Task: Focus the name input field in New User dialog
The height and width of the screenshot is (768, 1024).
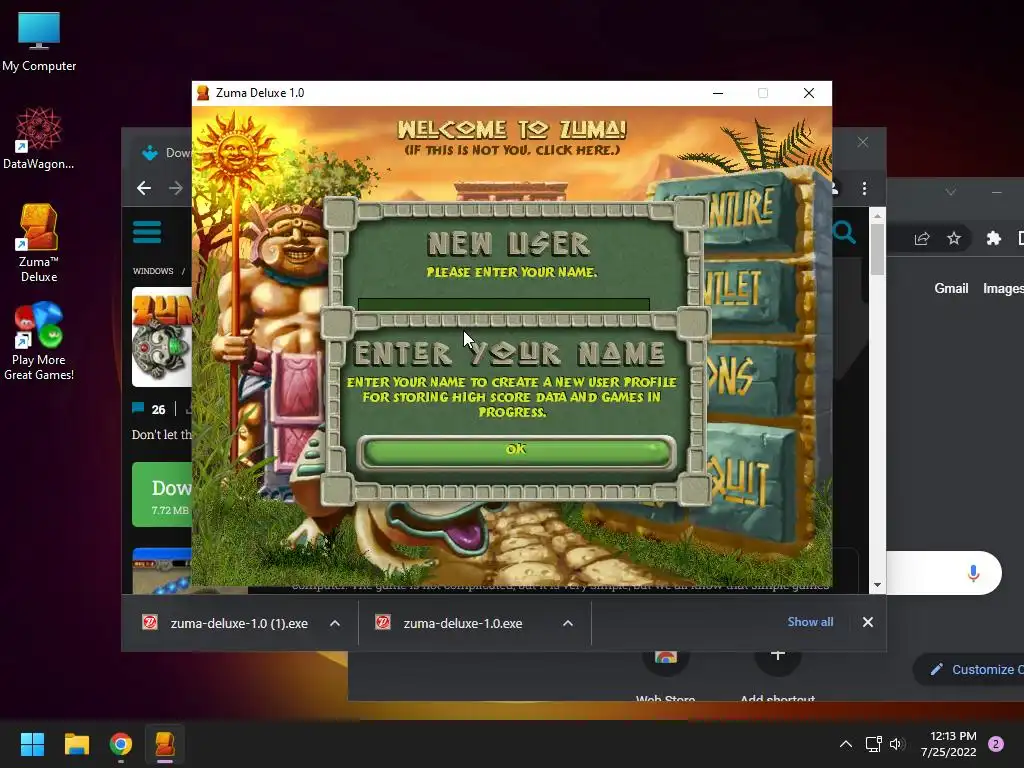Action: coord(504,304)
